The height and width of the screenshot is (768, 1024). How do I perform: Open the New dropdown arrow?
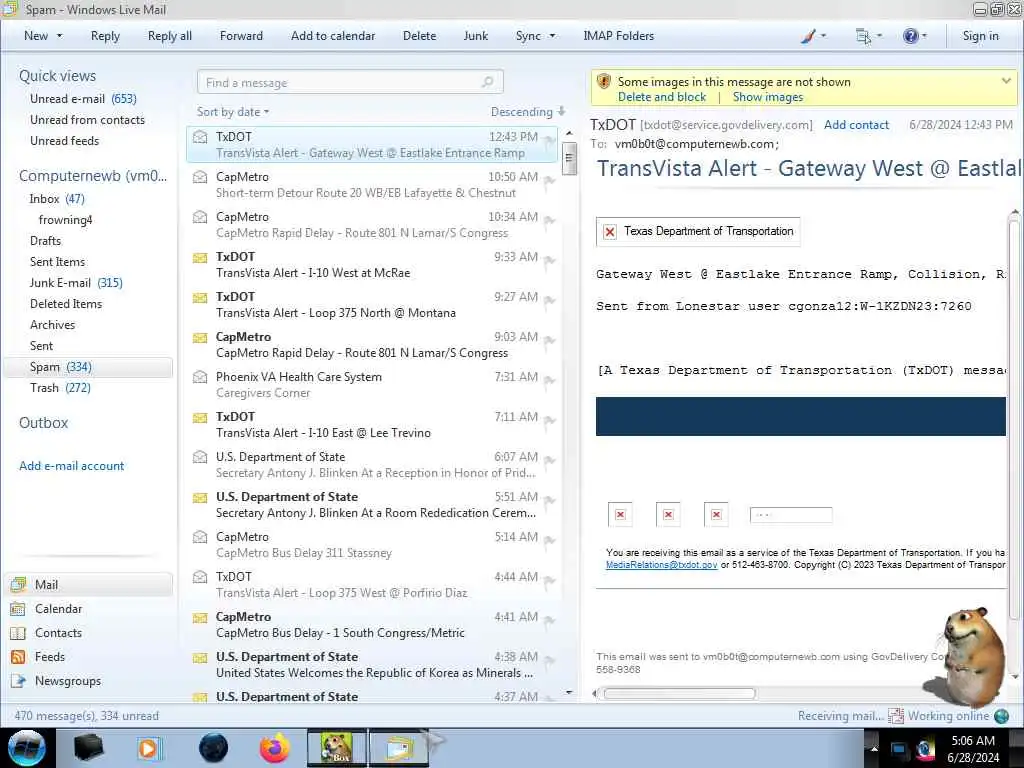click(x=59, y=36)
